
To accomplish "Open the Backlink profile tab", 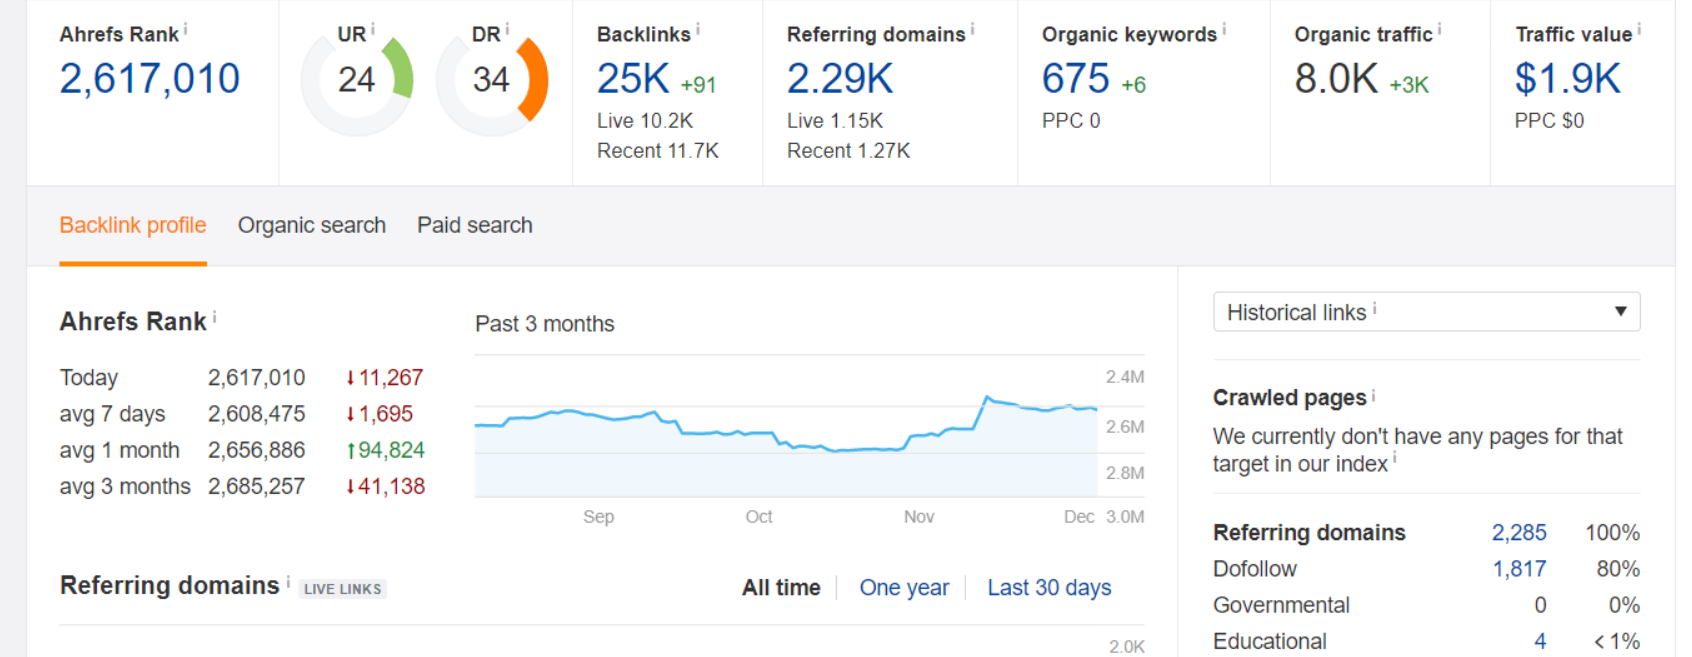I will click(x=133, y=225).
